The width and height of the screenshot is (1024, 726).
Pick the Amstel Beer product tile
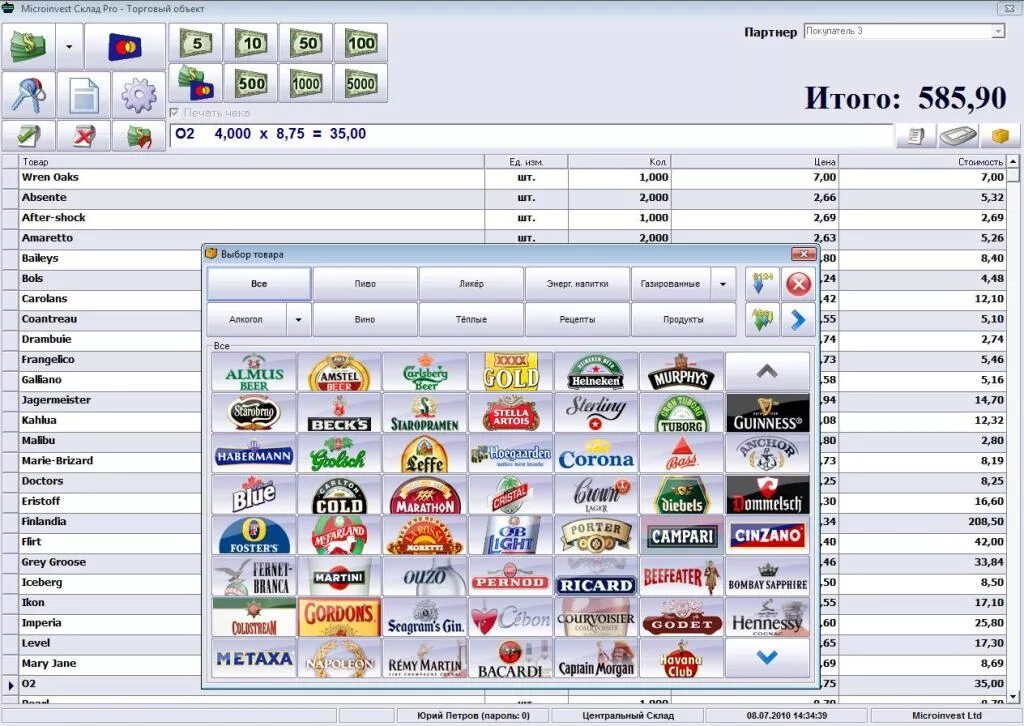(339, 371)
